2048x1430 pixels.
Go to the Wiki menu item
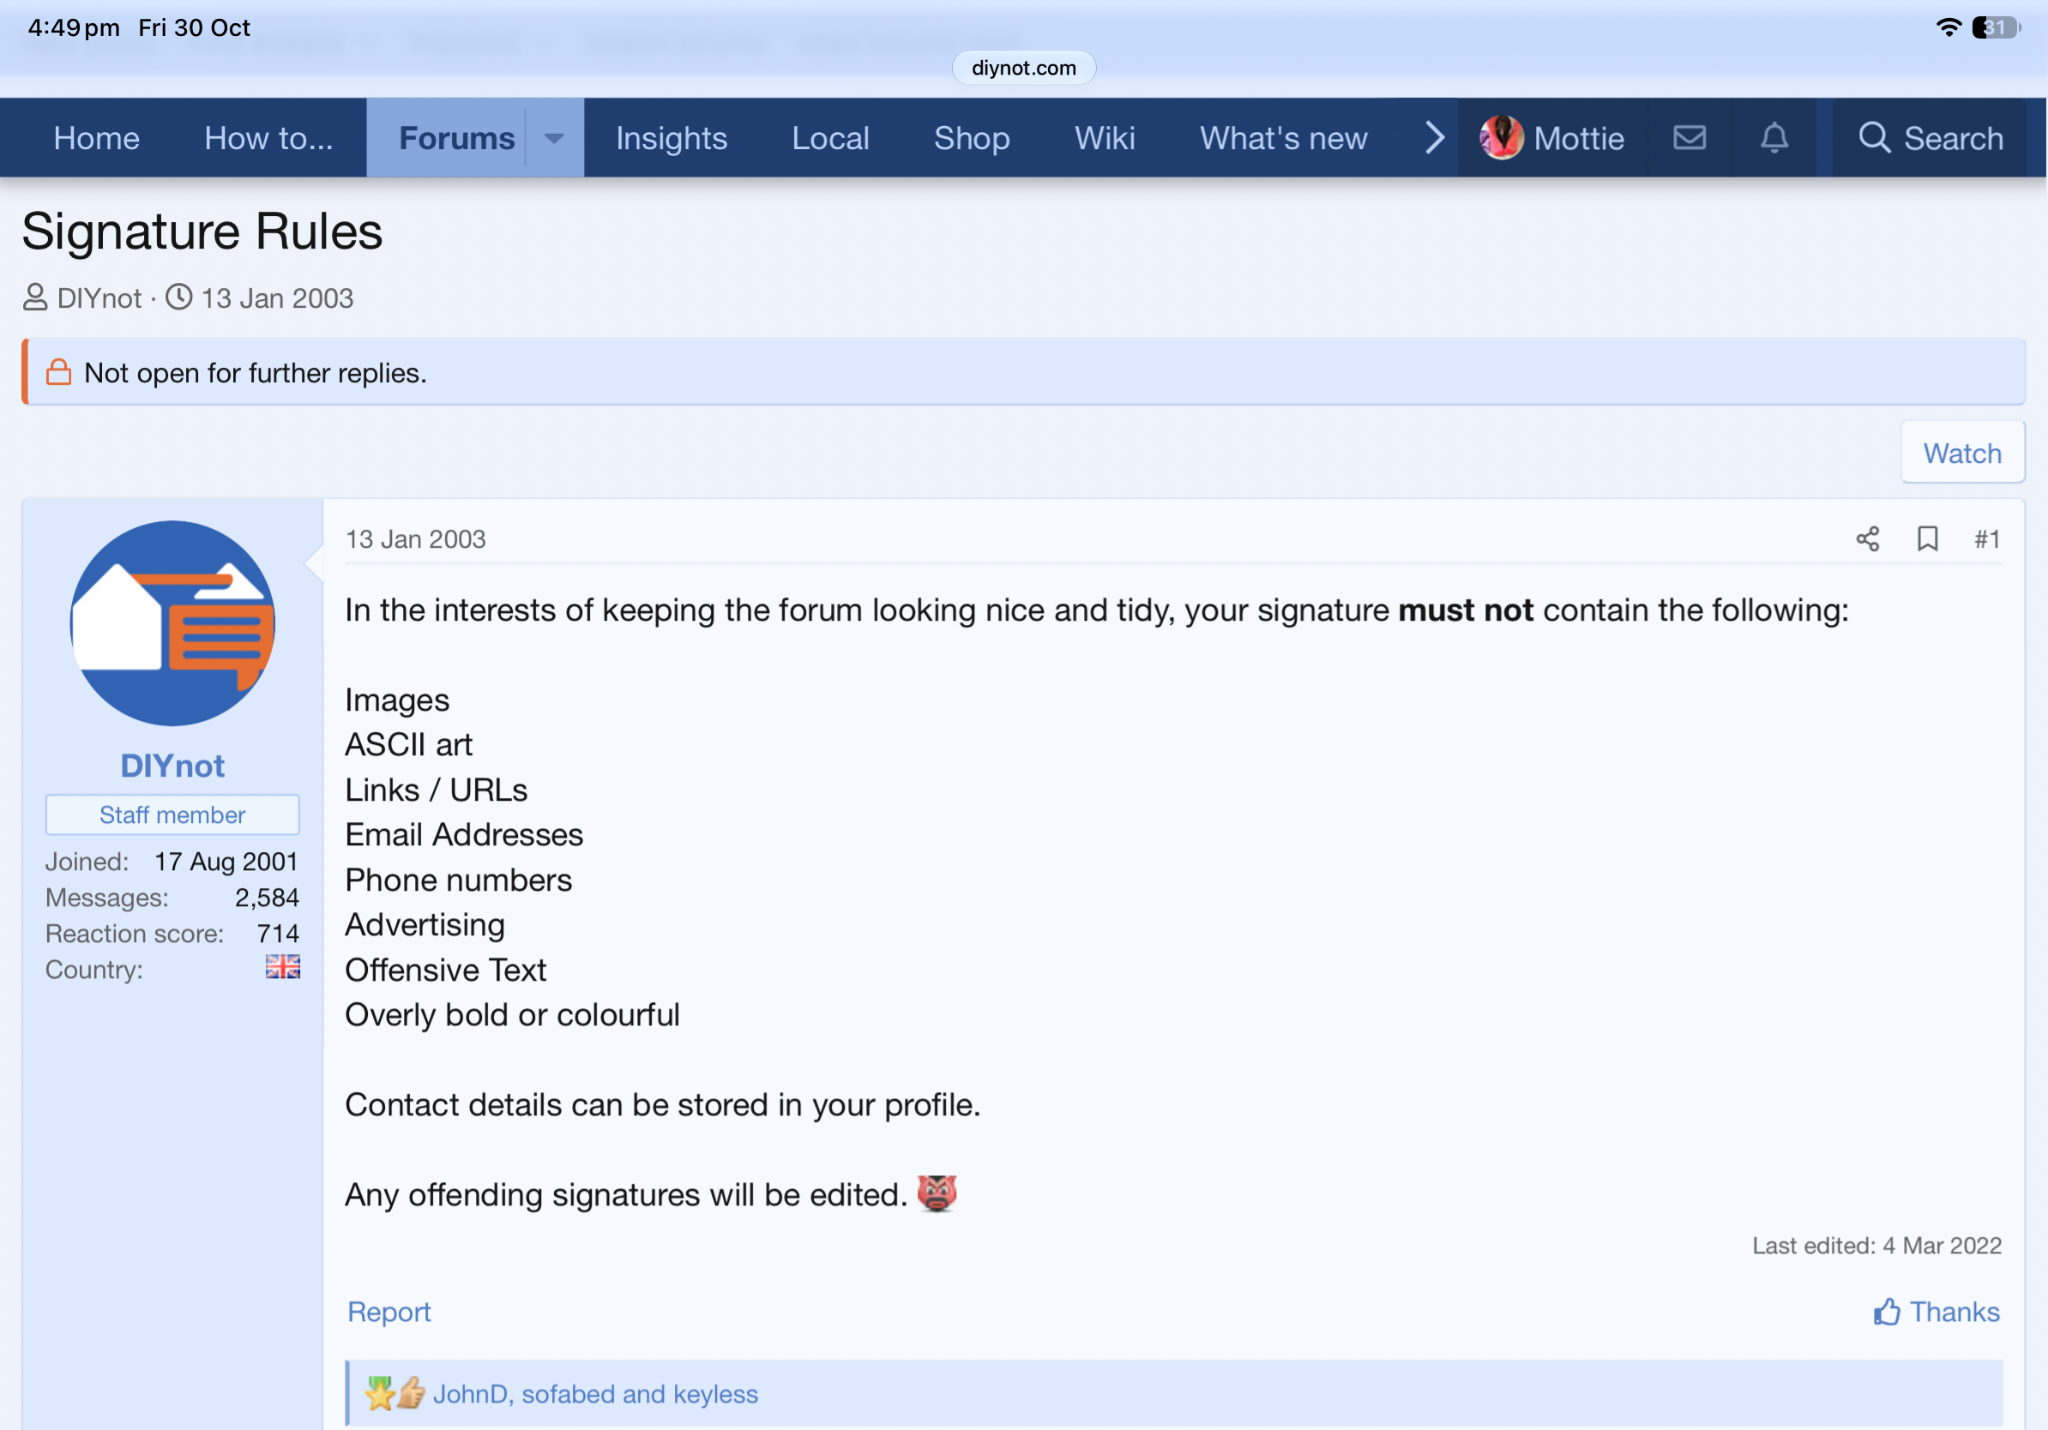1104,138
